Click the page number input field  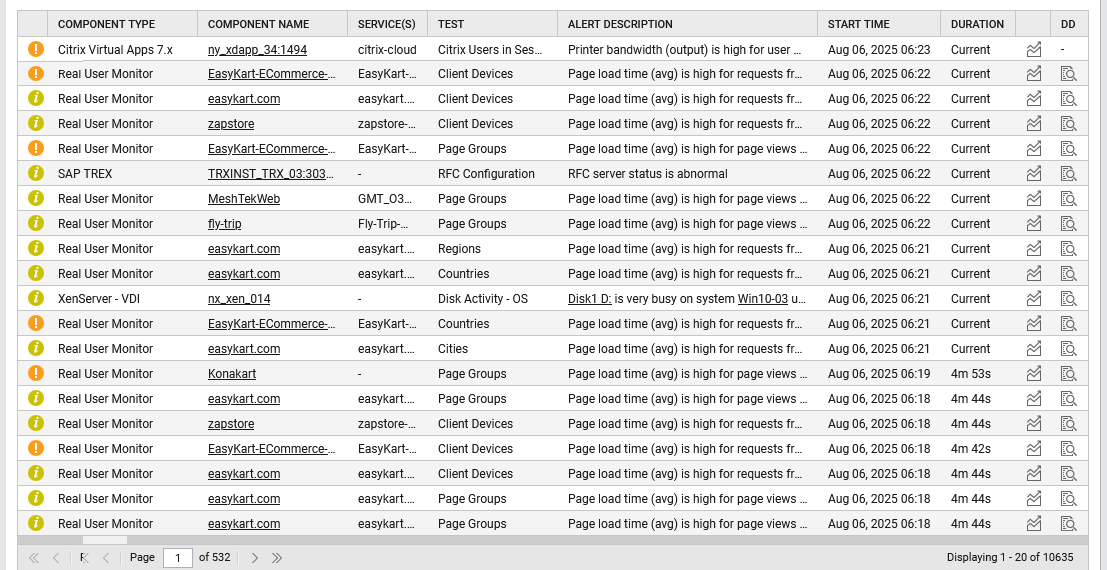pos(177,557)
